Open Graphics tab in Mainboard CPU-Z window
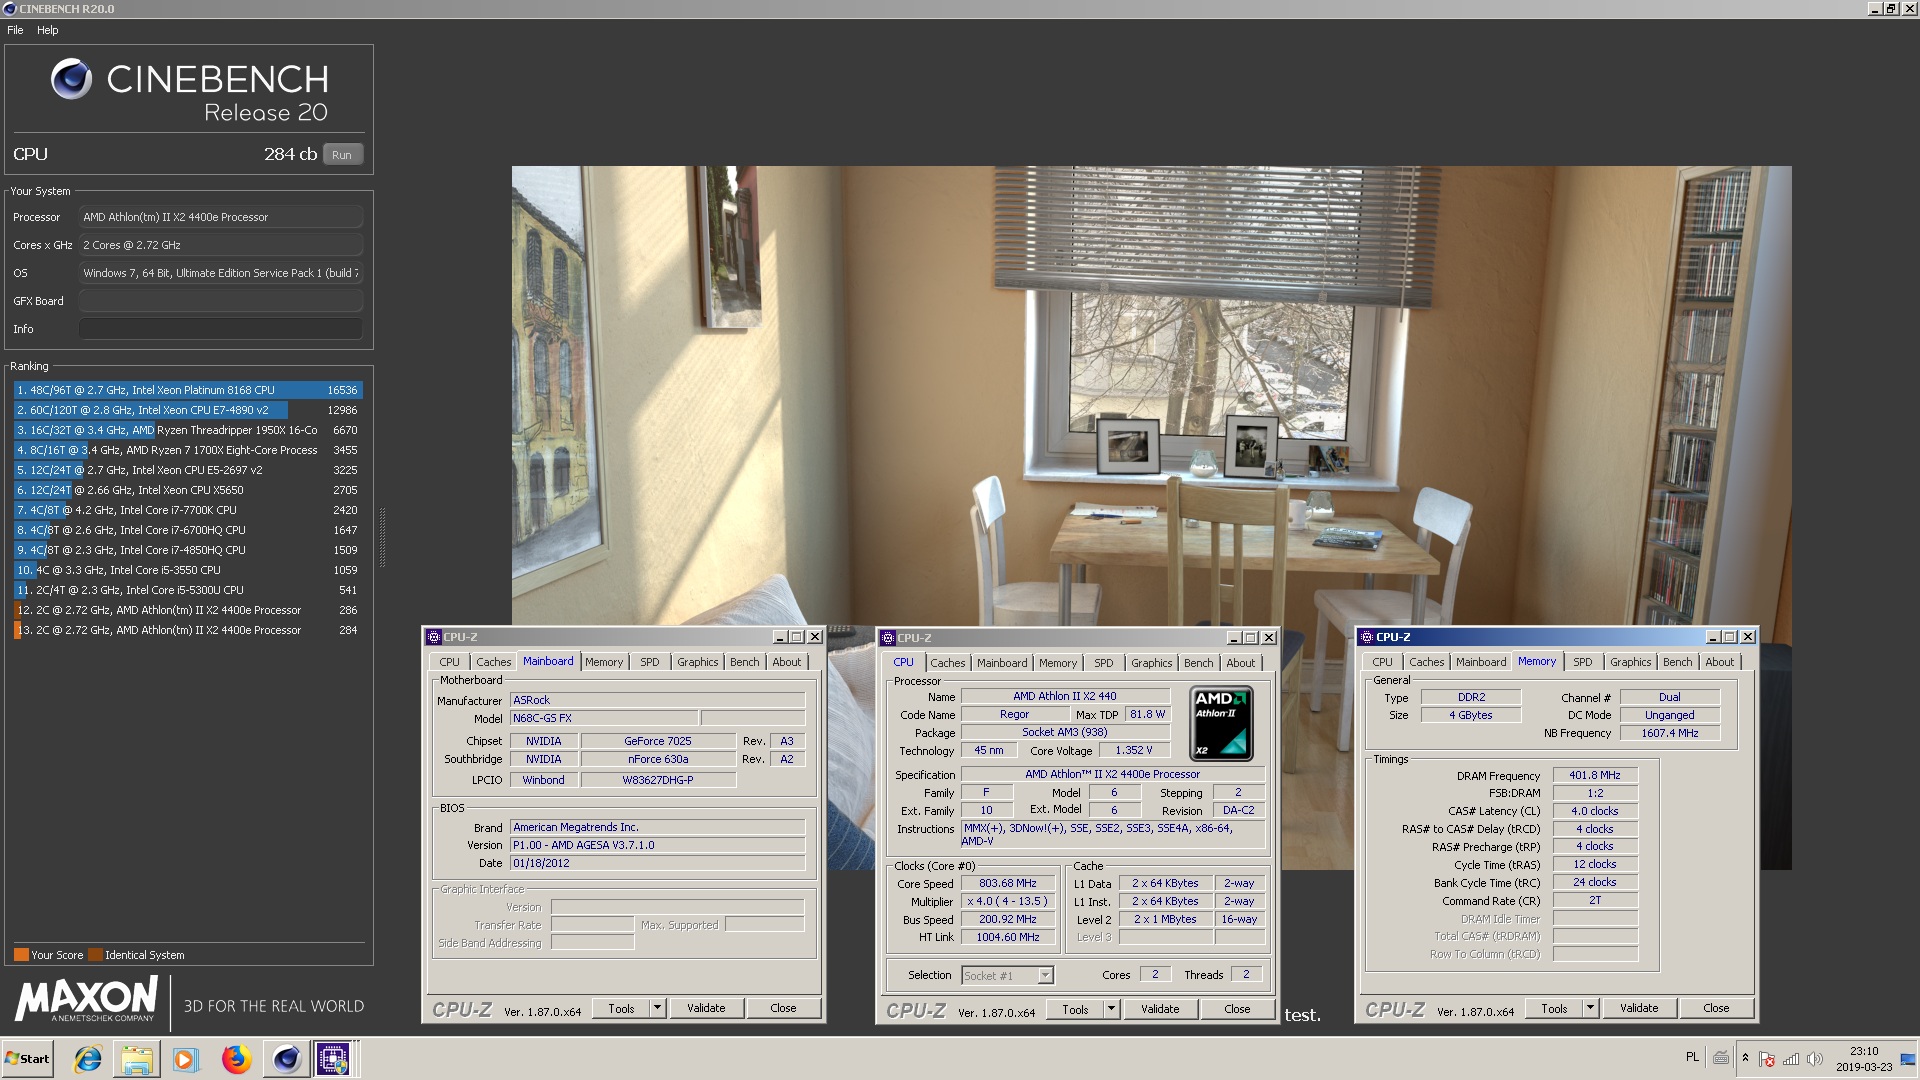 coord(697,662)
